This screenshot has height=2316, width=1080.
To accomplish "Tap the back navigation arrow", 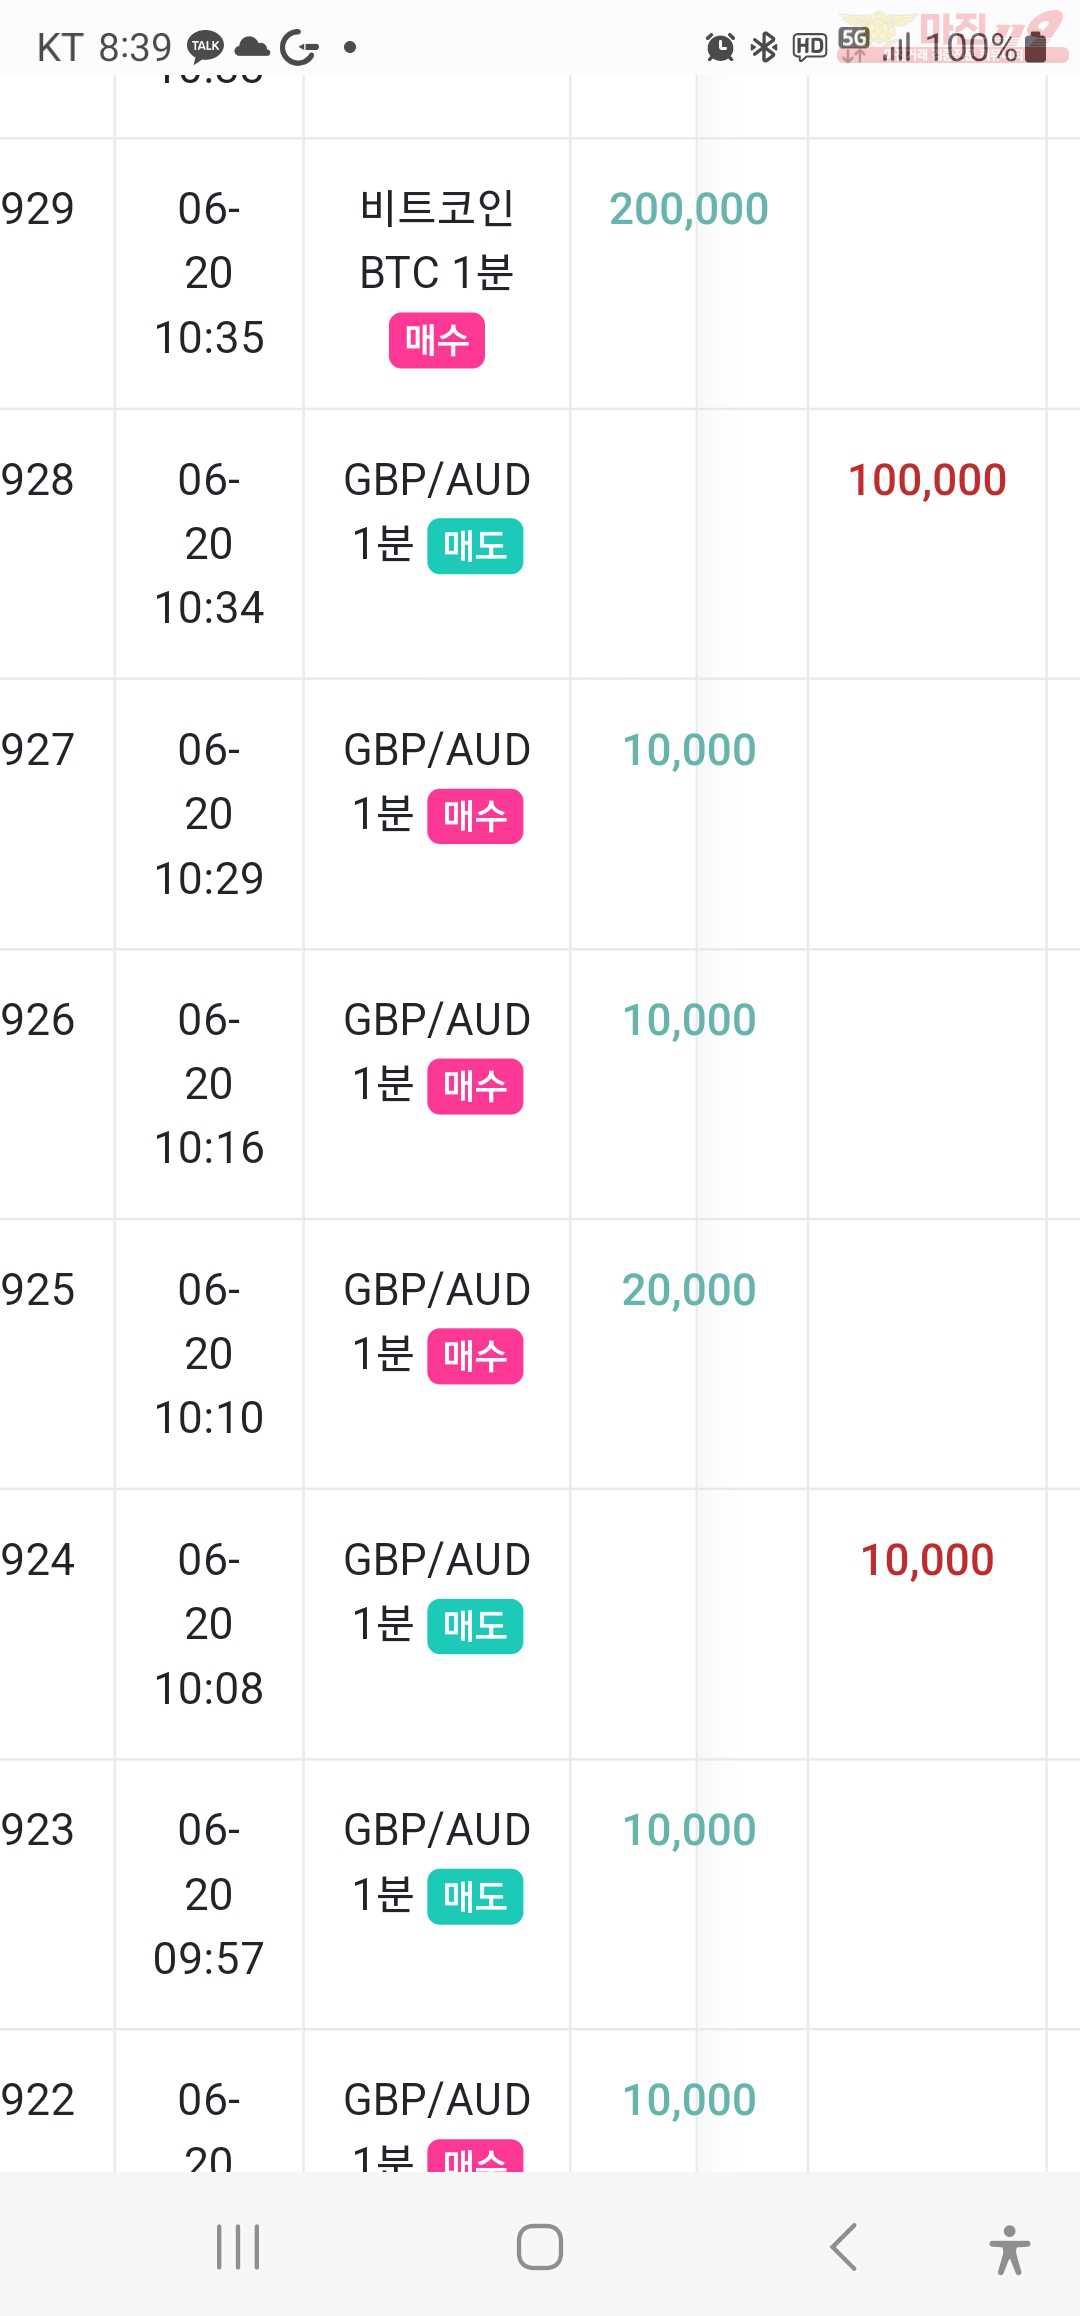I will [843, 2247].
